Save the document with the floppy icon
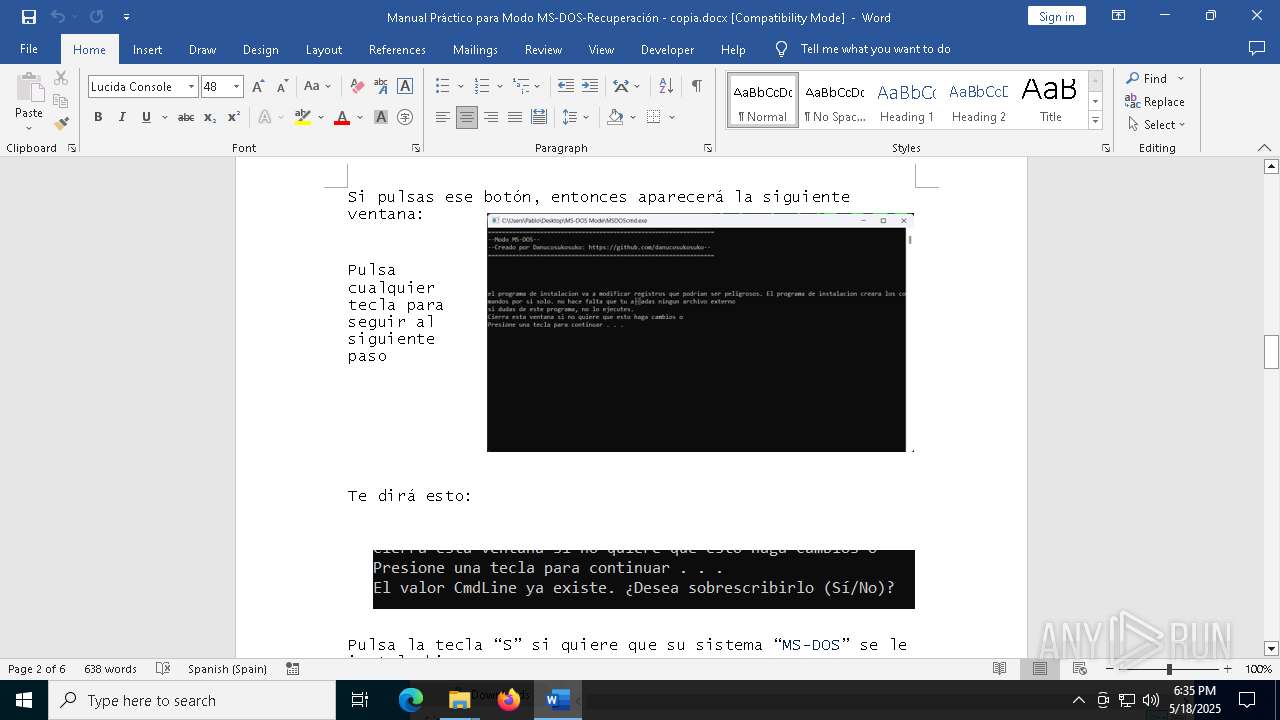This screenshot has height=720, width=1280. click(29, 17)
